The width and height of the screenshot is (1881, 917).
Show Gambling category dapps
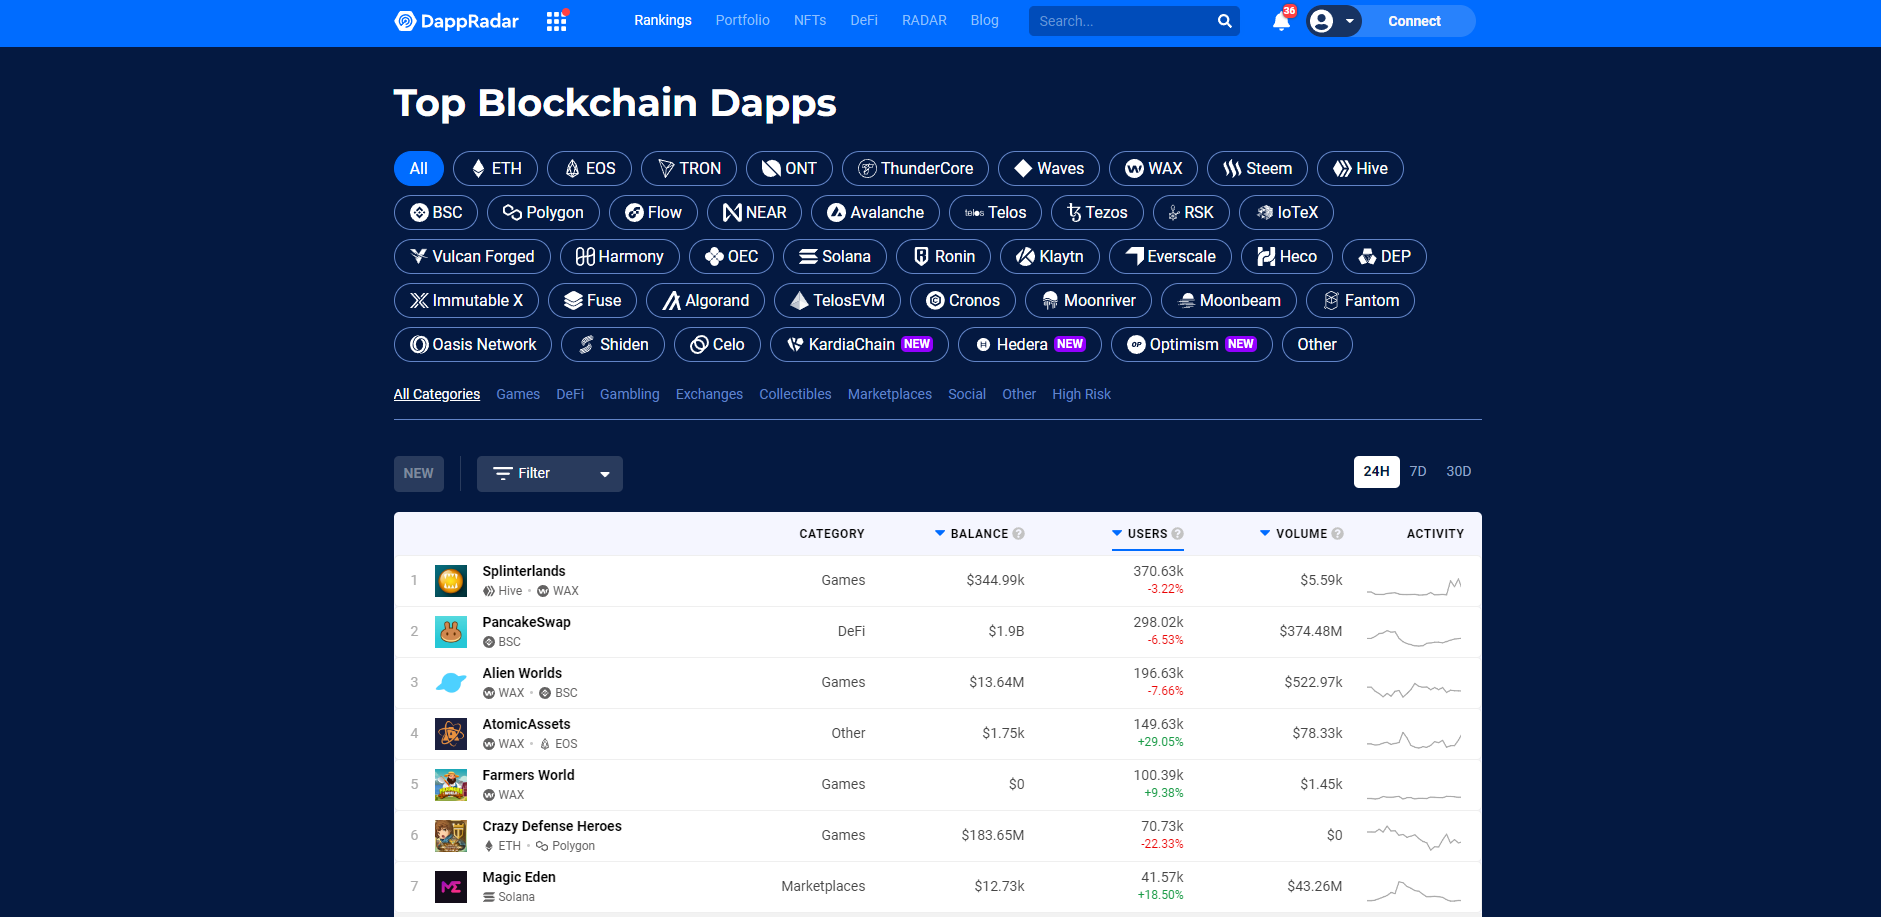(630, 395)
